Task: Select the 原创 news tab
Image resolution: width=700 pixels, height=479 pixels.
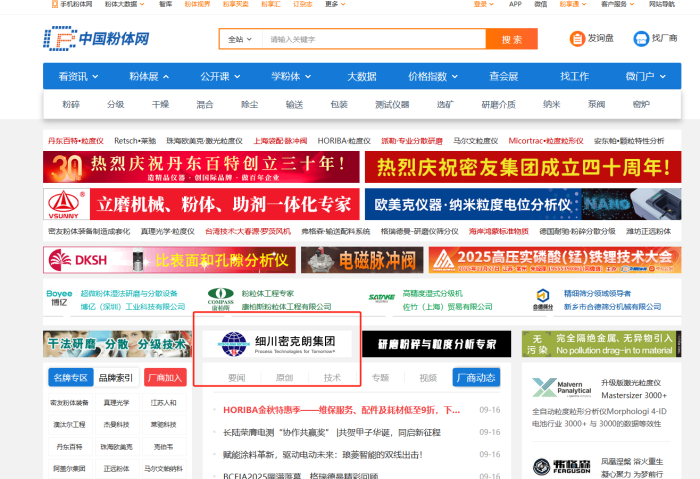Action: coord(284,378)
